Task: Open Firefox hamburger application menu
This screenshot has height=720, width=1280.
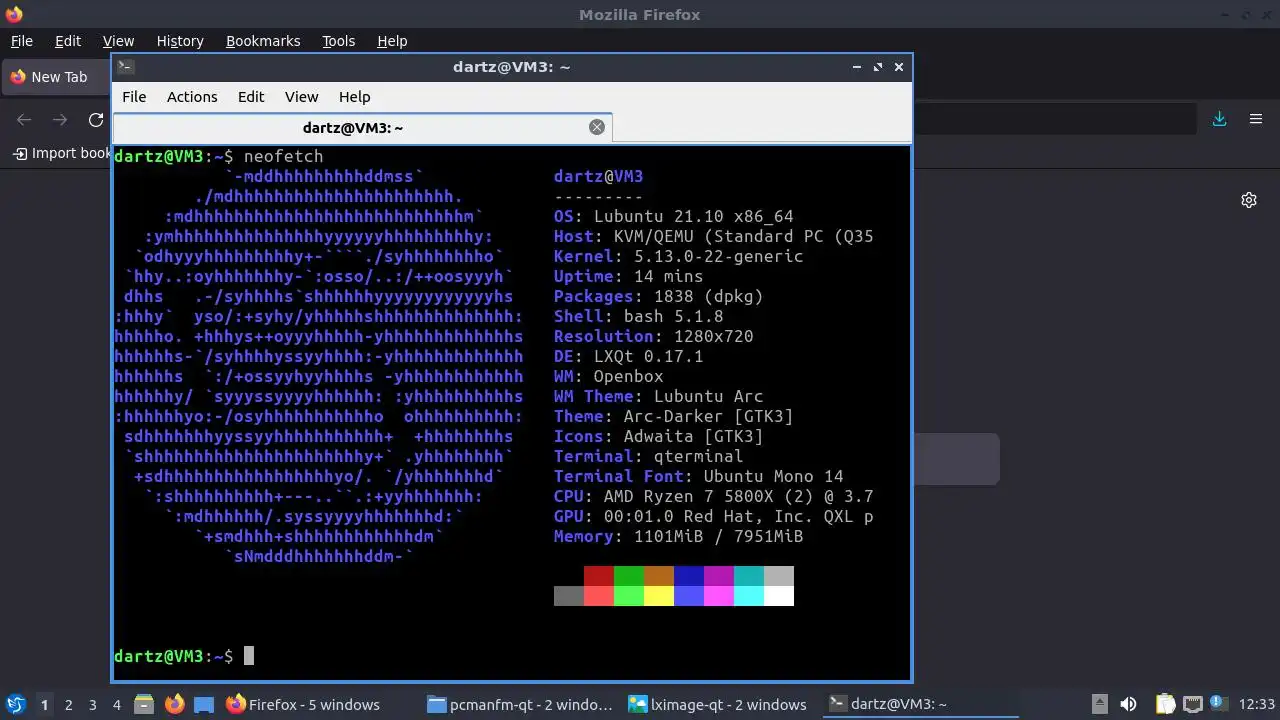Action: pyautogui.click(x=1256, y=119)
